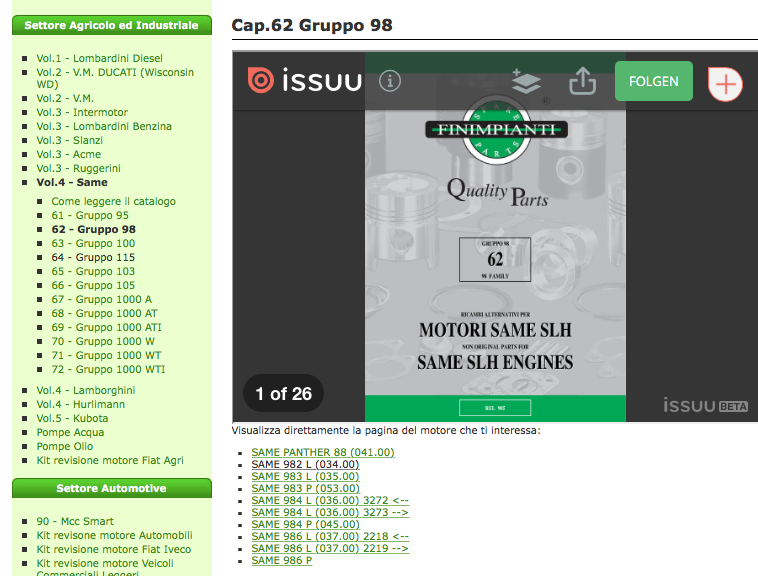
Task: Select 68 - Gruppo 1000 AT submenu item
Action: coord(104,313)
